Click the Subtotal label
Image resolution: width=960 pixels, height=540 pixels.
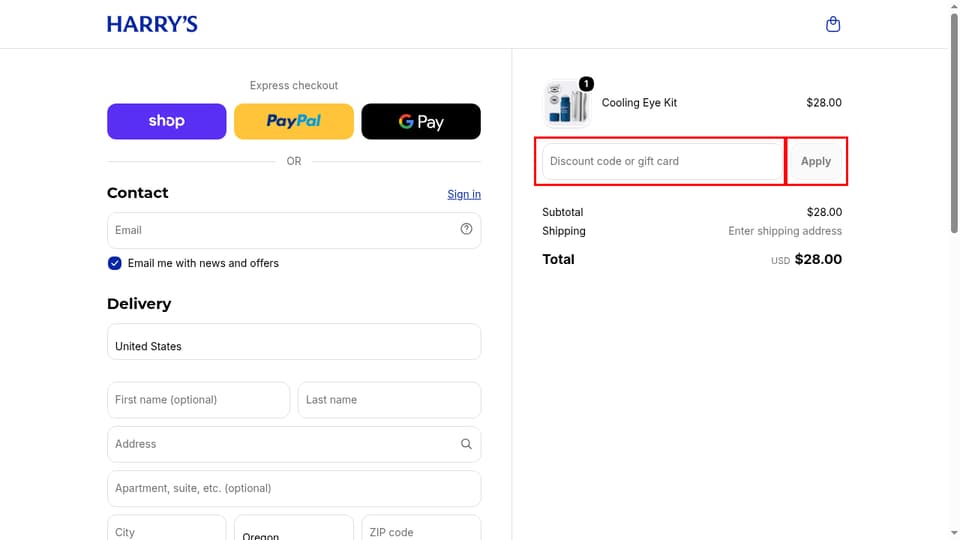click(x=563, y=212)
